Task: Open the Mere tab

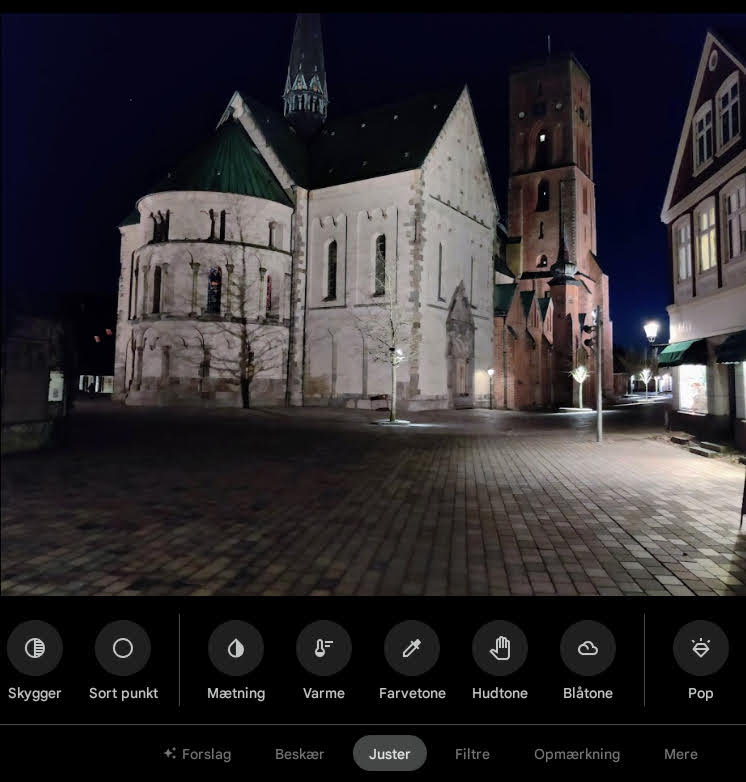Action: pyautogui.click(x=681, y=754)
